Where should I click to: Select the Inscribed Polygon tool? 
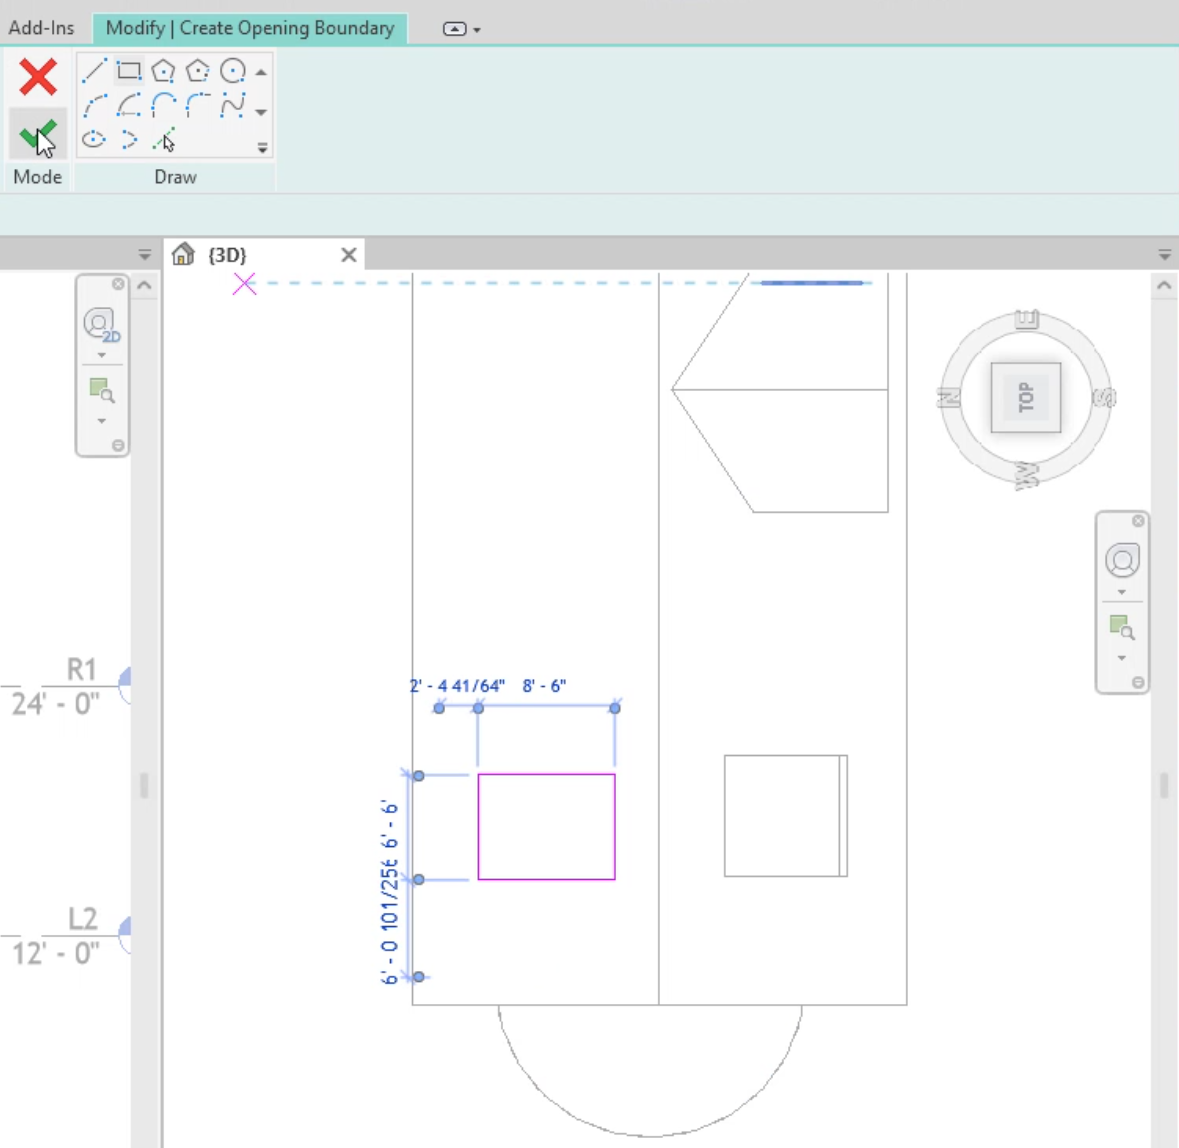pyautogui.click(x=163, y=70)
